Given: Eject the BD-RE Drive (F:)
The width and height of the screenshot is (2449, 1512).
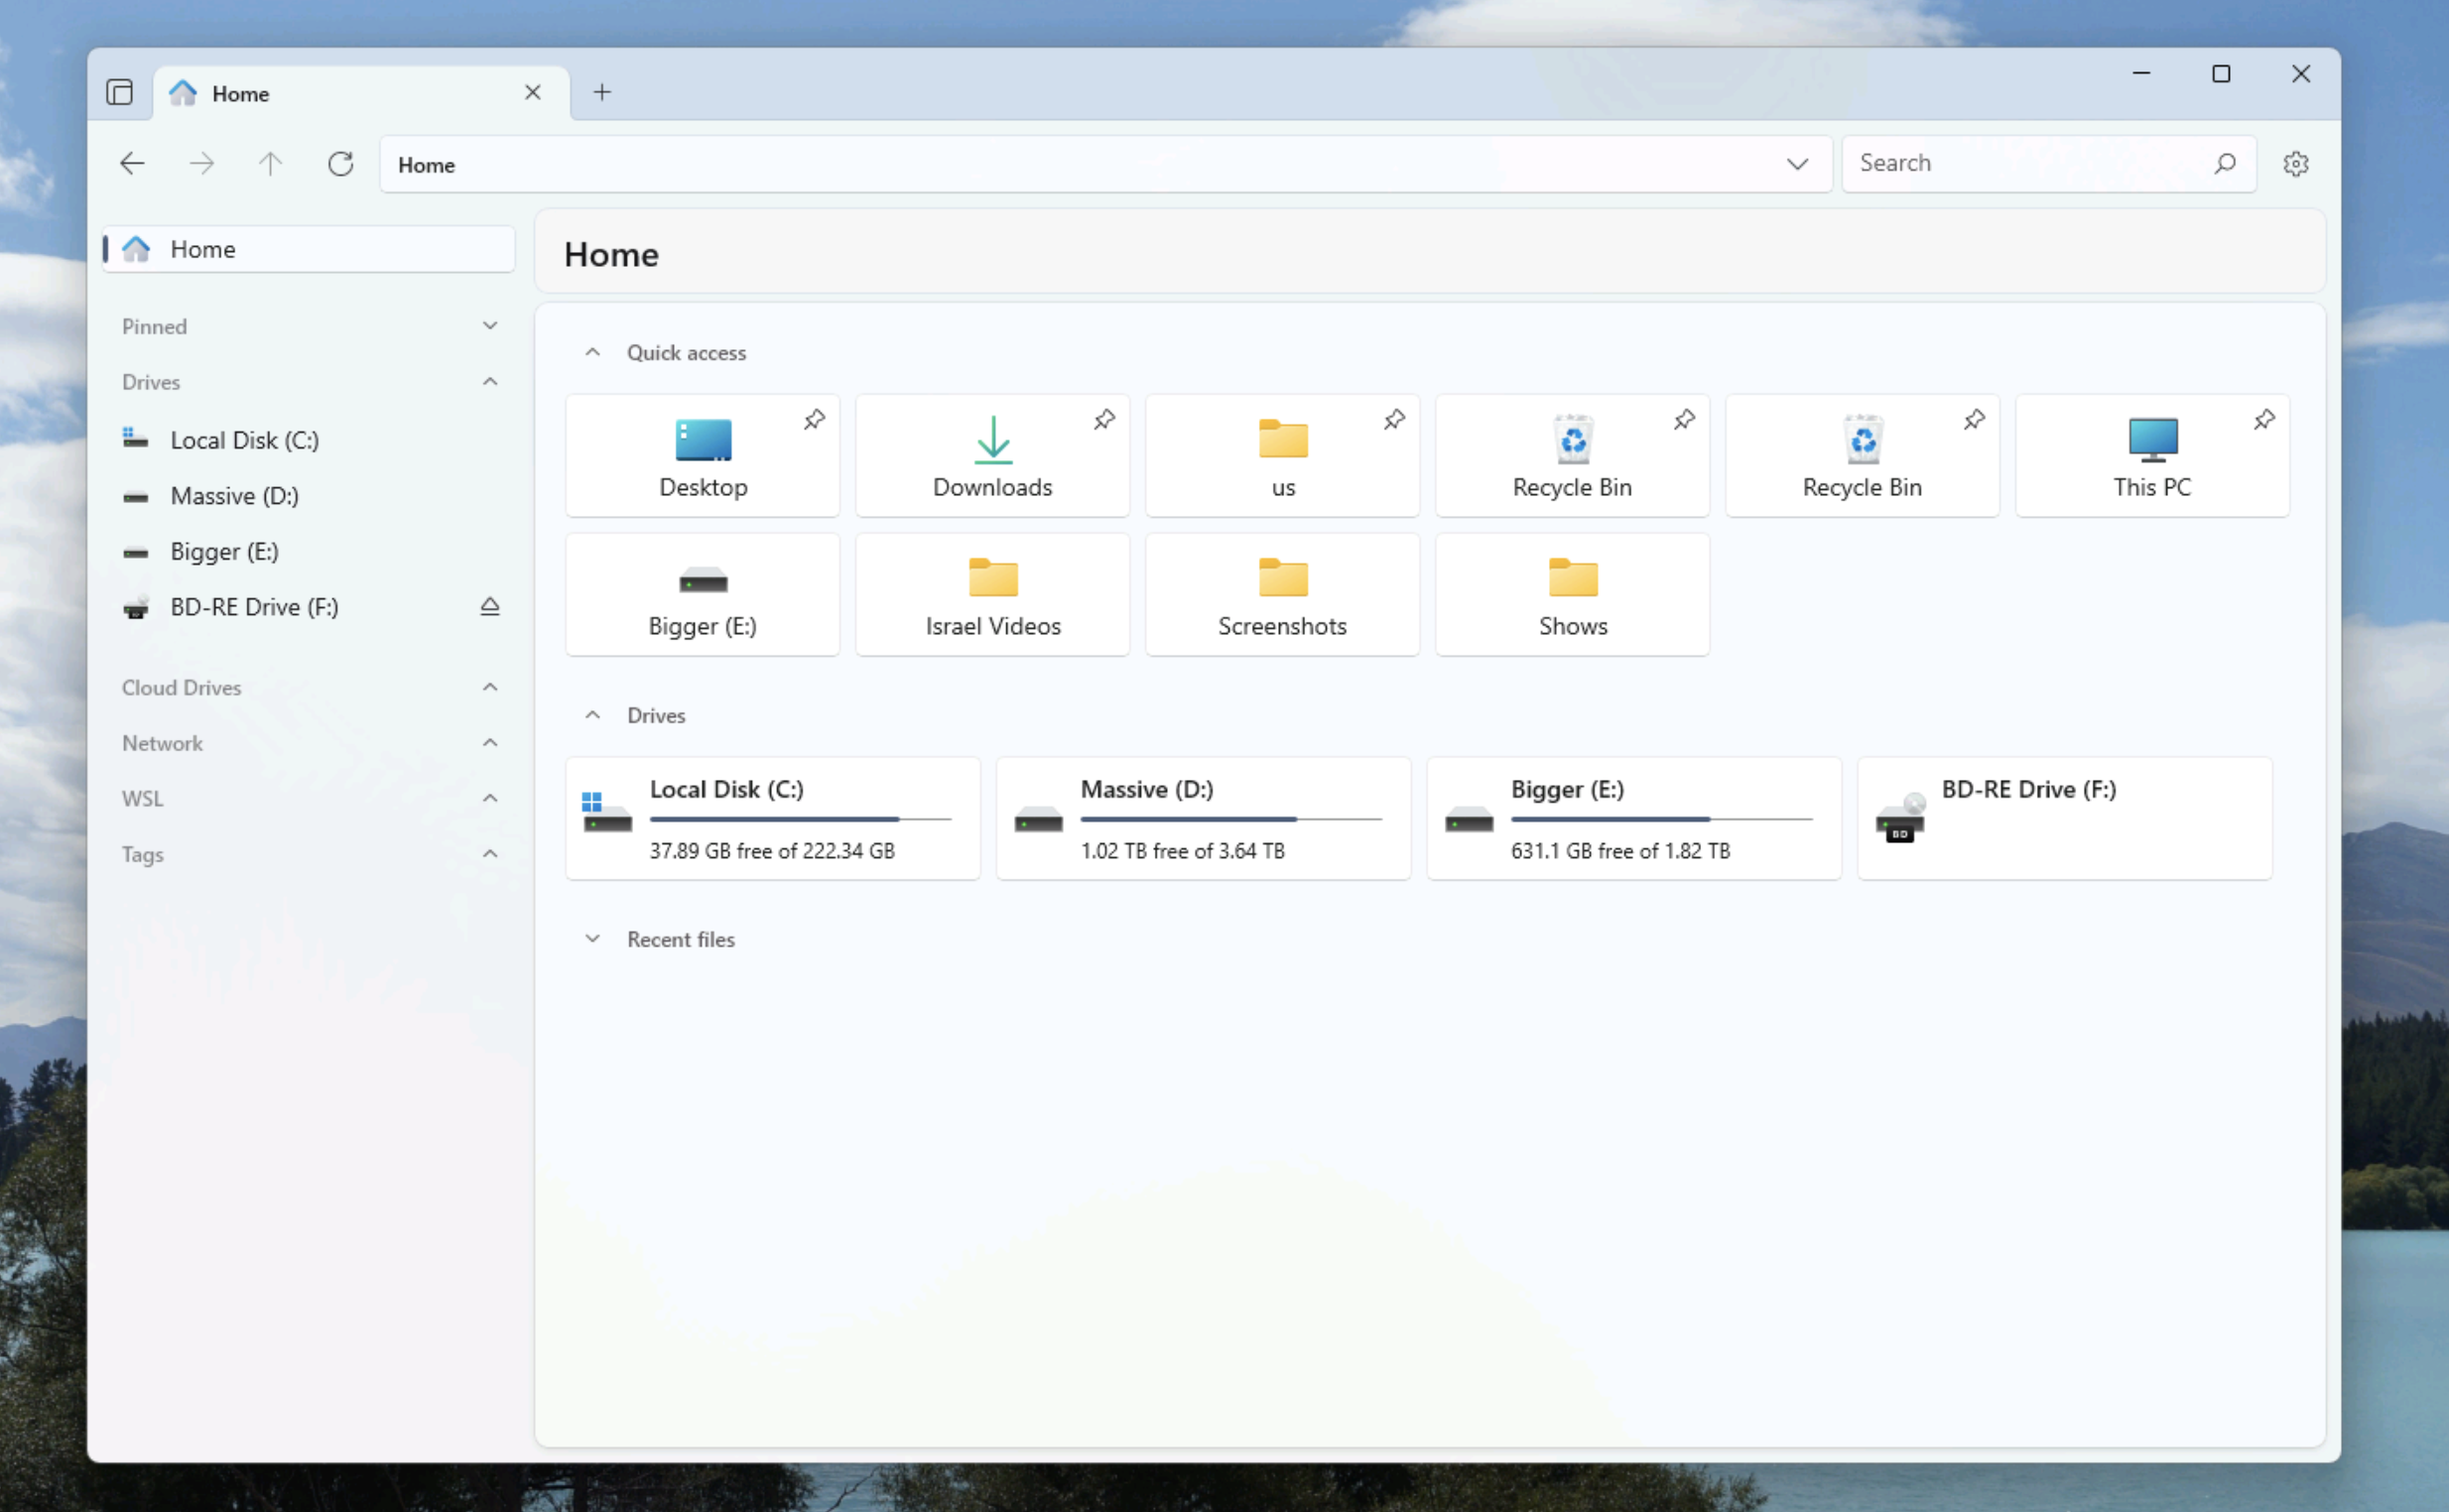Looking at the screenshot, I should point(489,606).
